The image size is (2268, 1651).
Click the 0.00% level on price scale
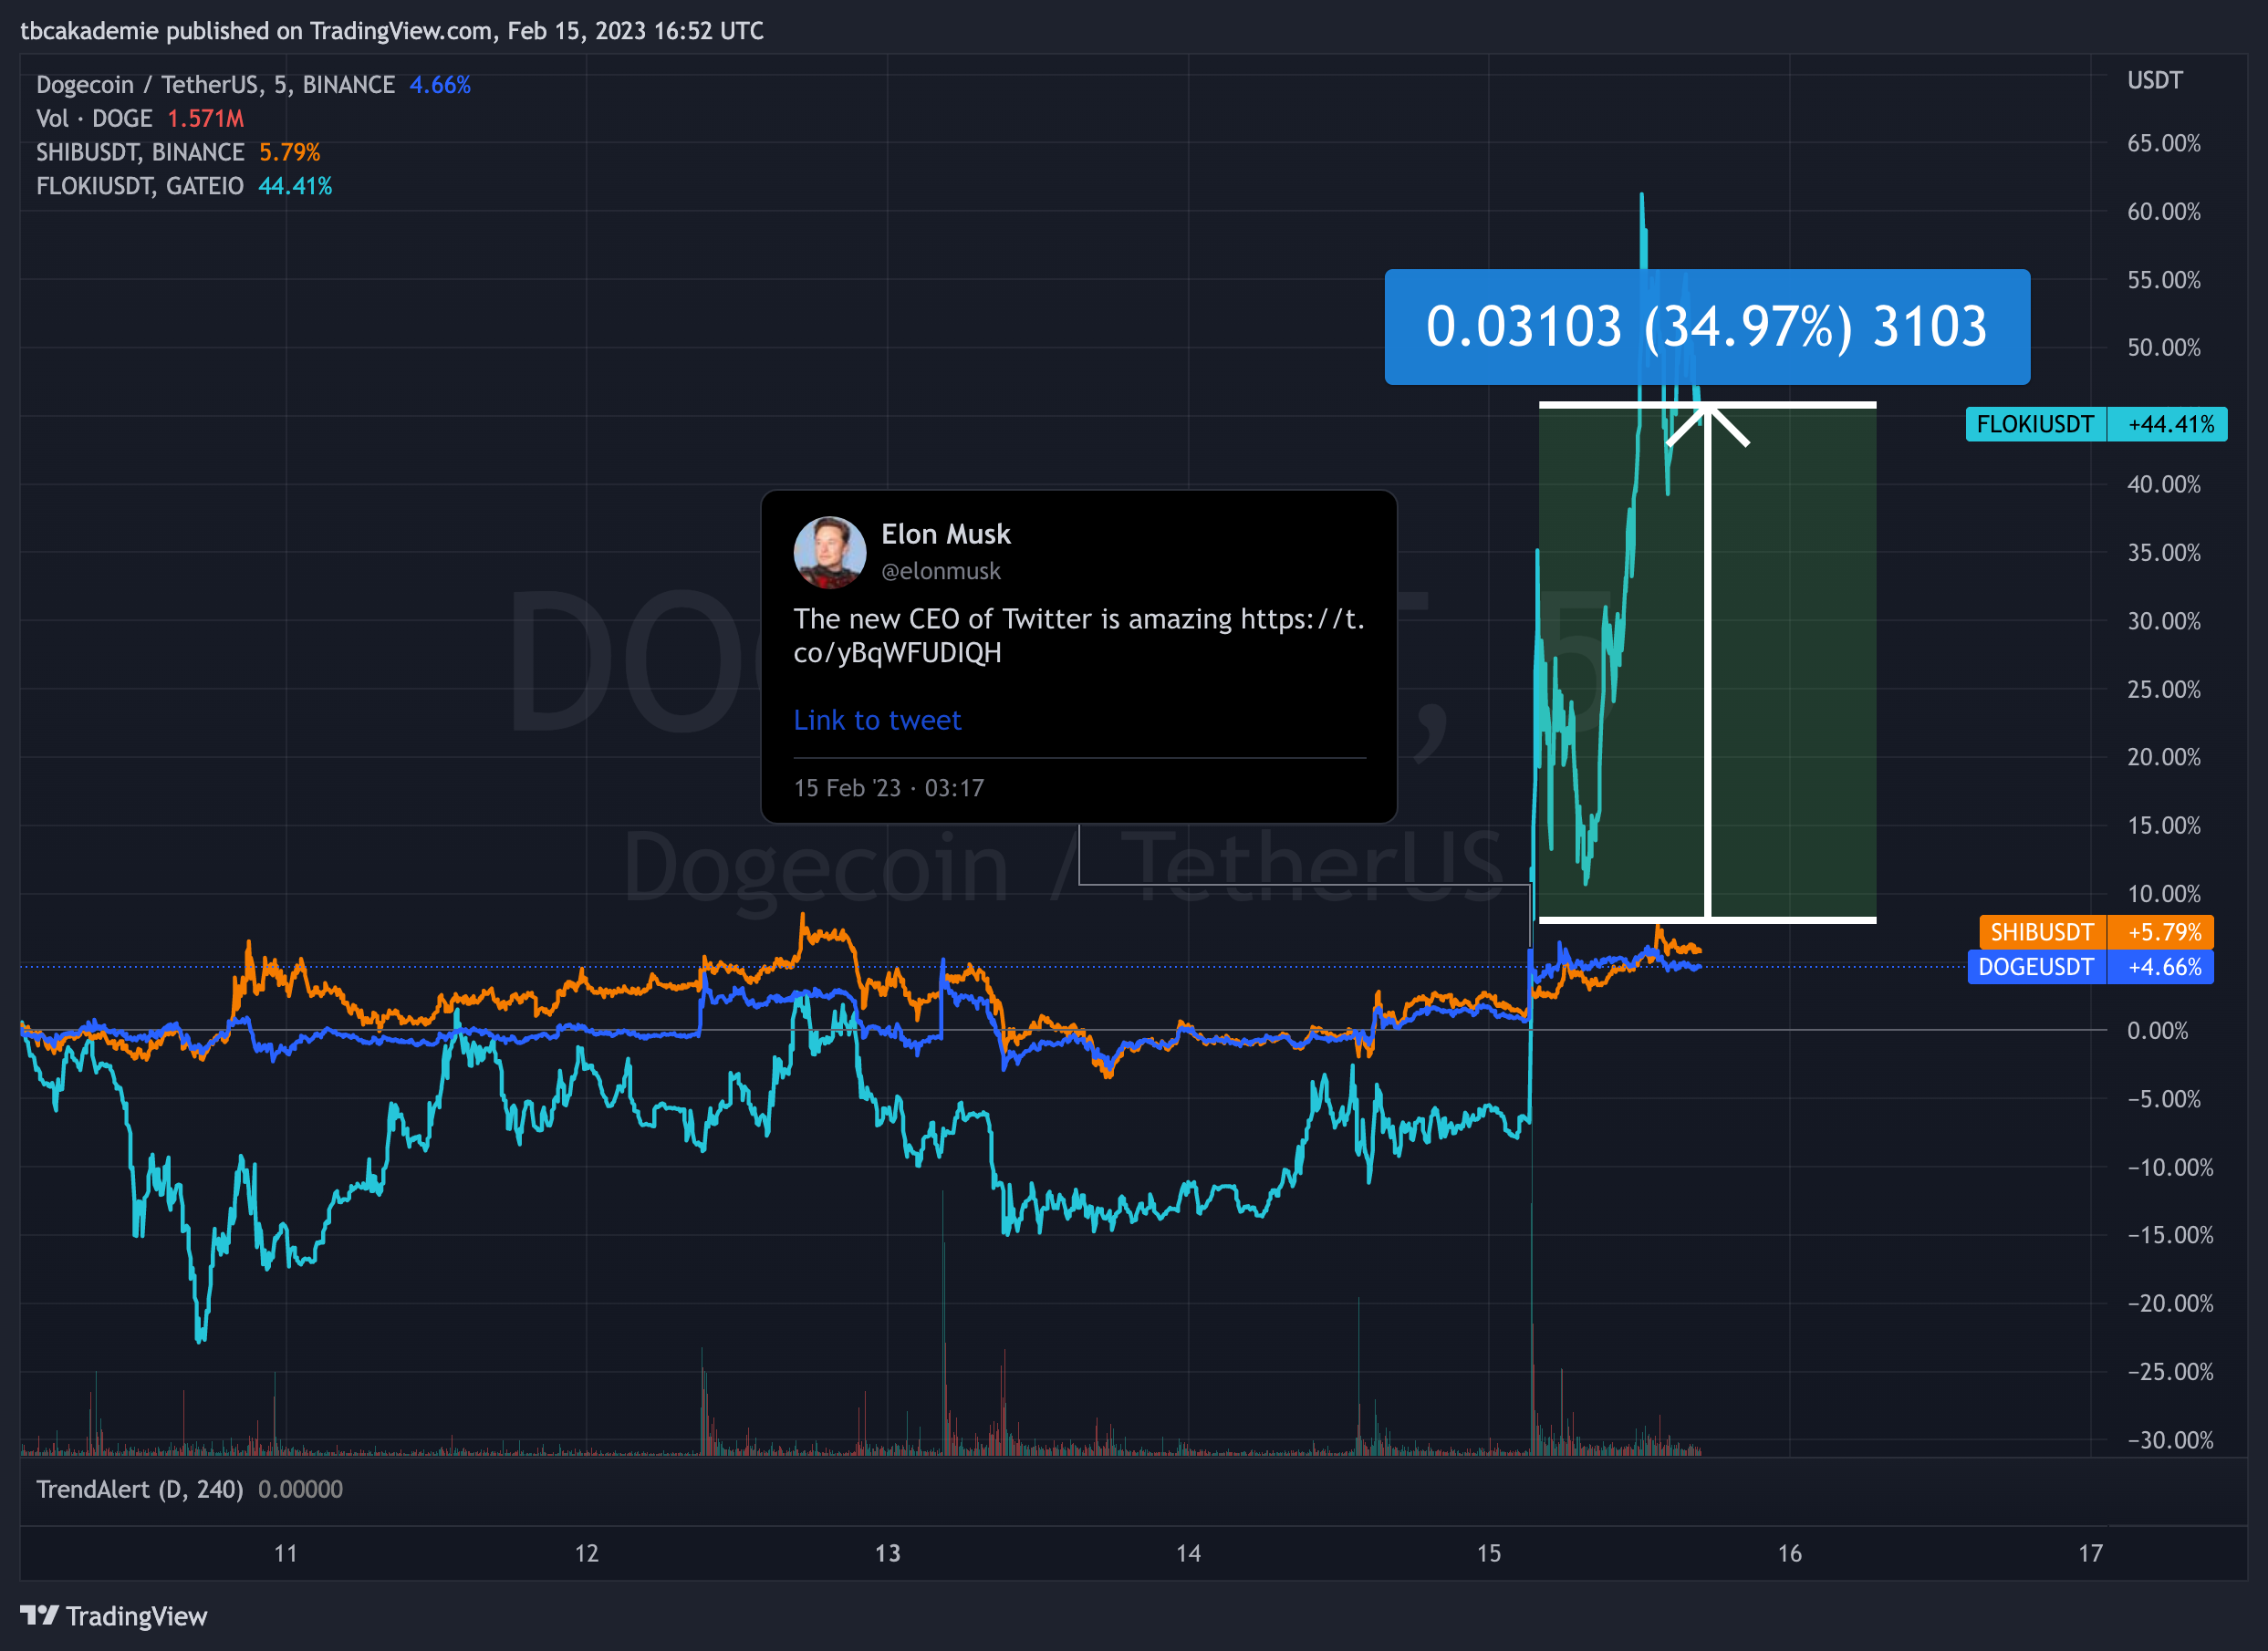pyautogui.click(x=2157, y=1030)
